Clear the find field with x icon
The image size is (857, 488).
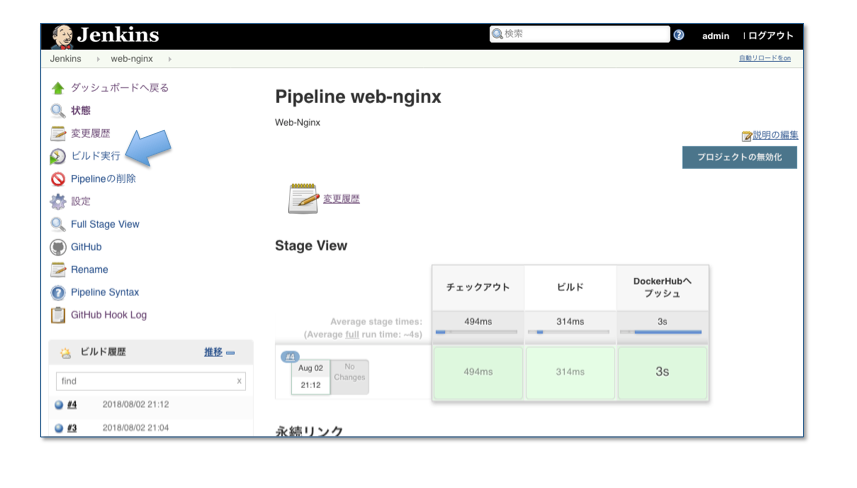click(239, 381)
